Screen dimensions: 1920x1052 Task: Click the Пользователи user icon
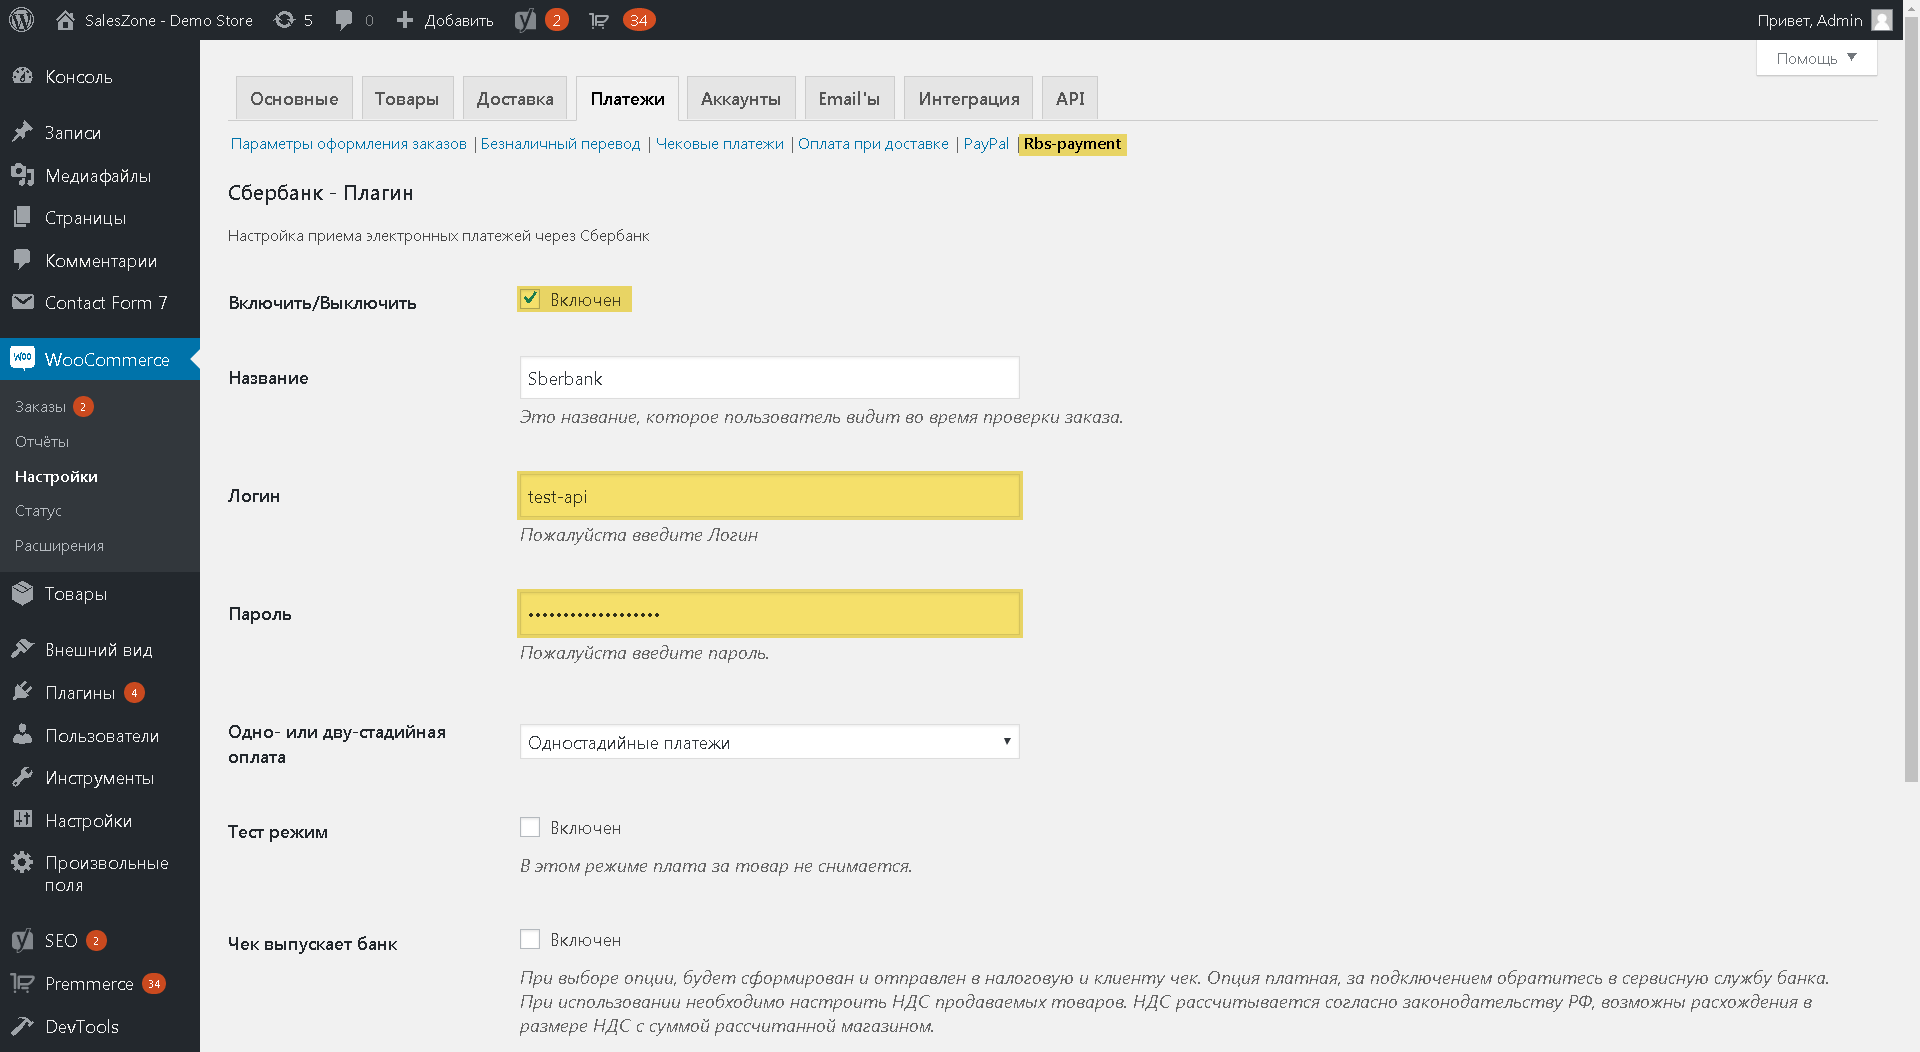[x=22, y=735]
